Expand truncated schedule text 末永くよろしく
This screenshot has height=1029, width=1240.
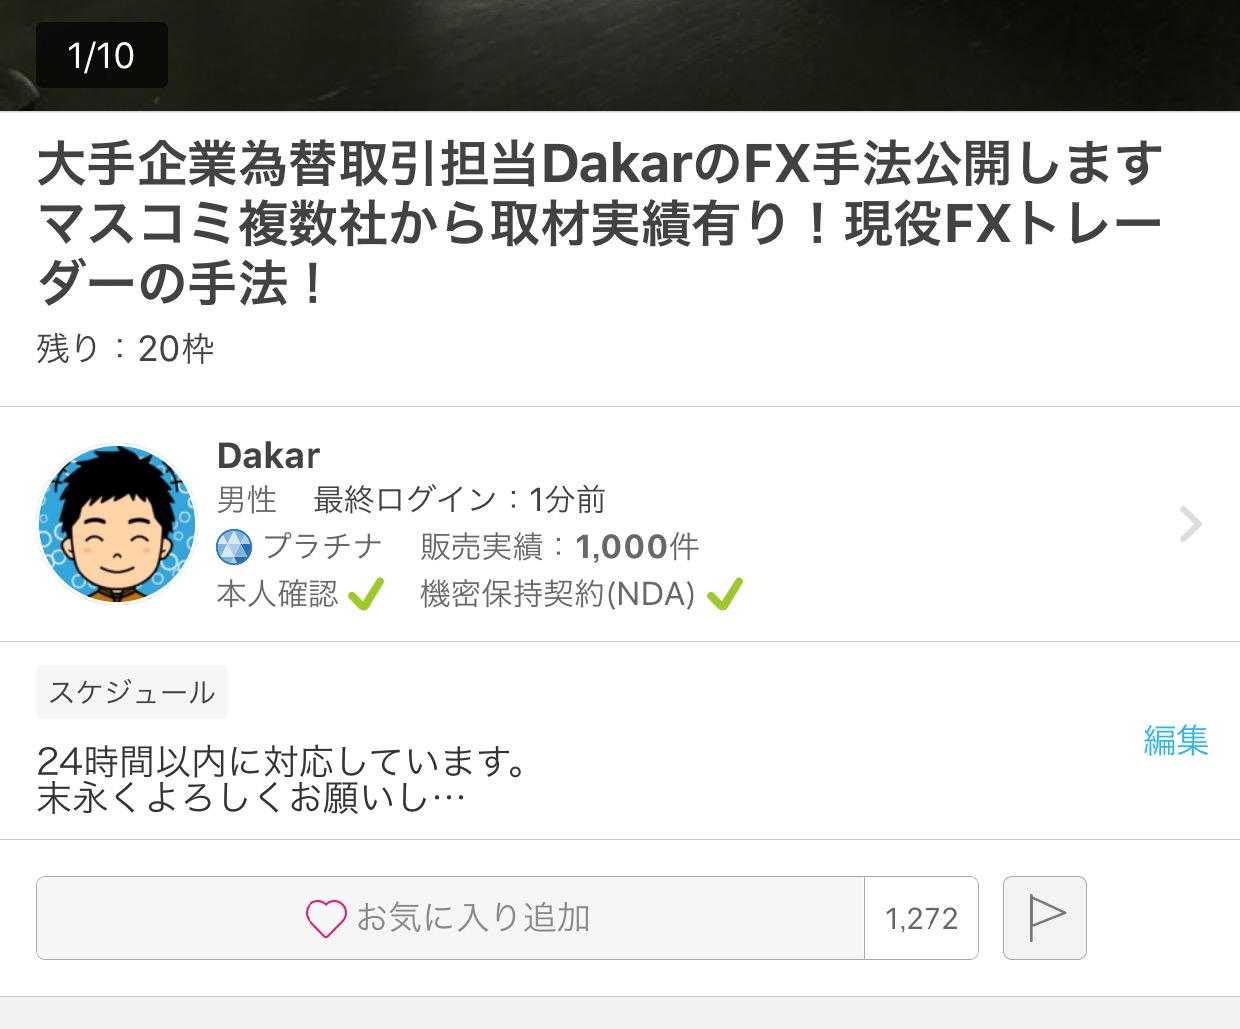pos(251,798)
